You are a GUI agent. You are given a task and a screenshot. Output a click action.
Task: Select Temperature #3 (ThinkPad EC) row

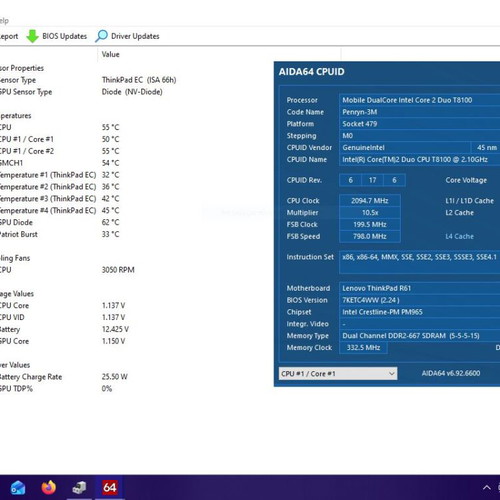[x=60, y=199]
